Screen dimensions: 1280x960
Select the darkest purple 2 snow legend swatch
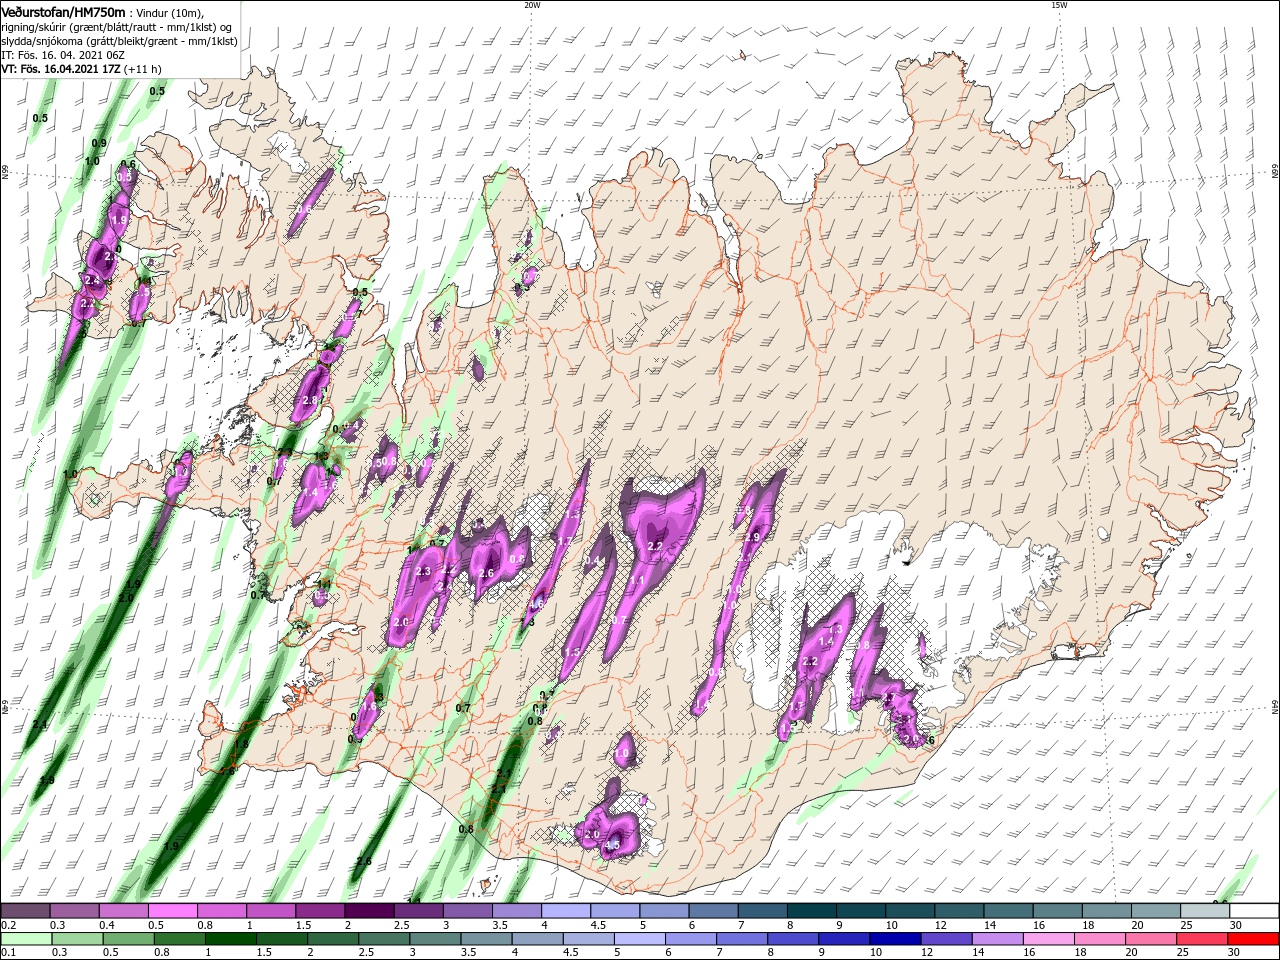(x=368, y=911)
